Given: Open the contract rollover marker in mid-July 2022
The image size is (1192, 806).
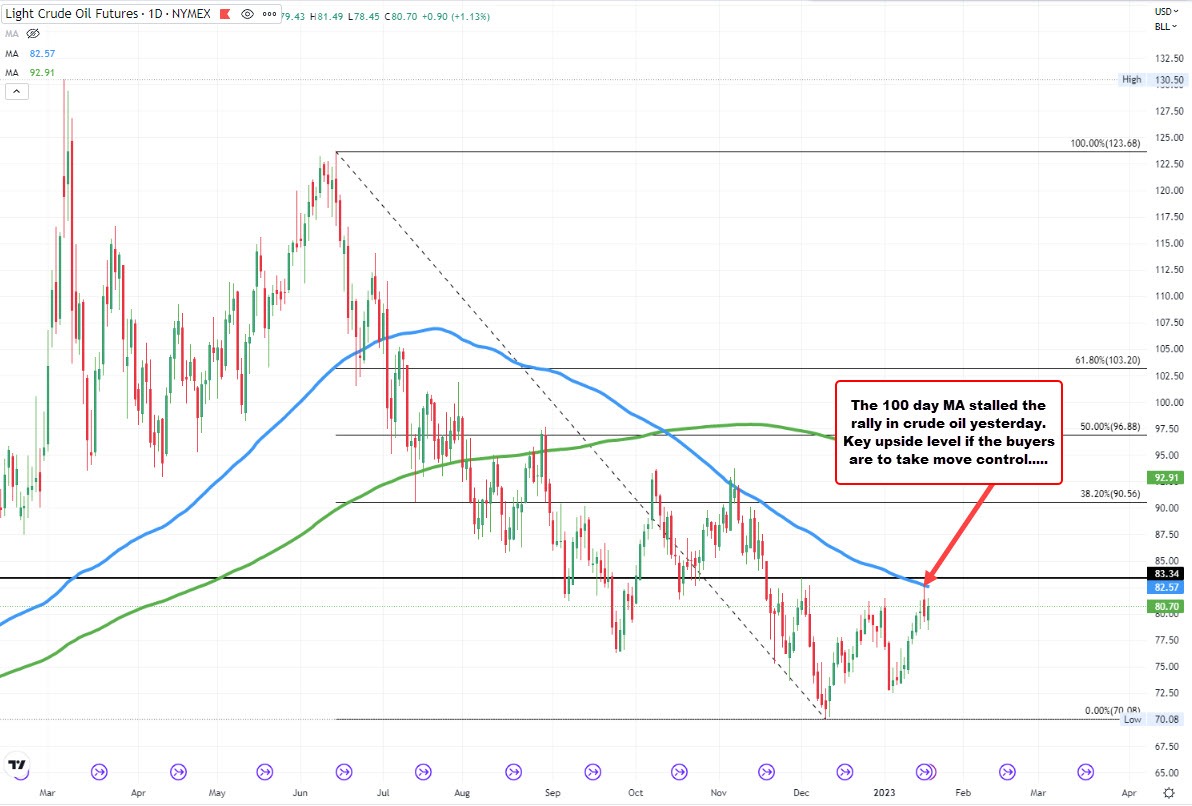Looking at the screenshot, I should (423, 773).
